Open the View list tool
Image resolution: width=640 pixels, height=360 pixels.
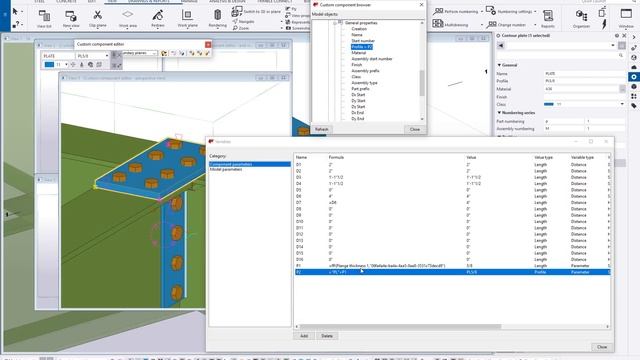tap(44, 18)
